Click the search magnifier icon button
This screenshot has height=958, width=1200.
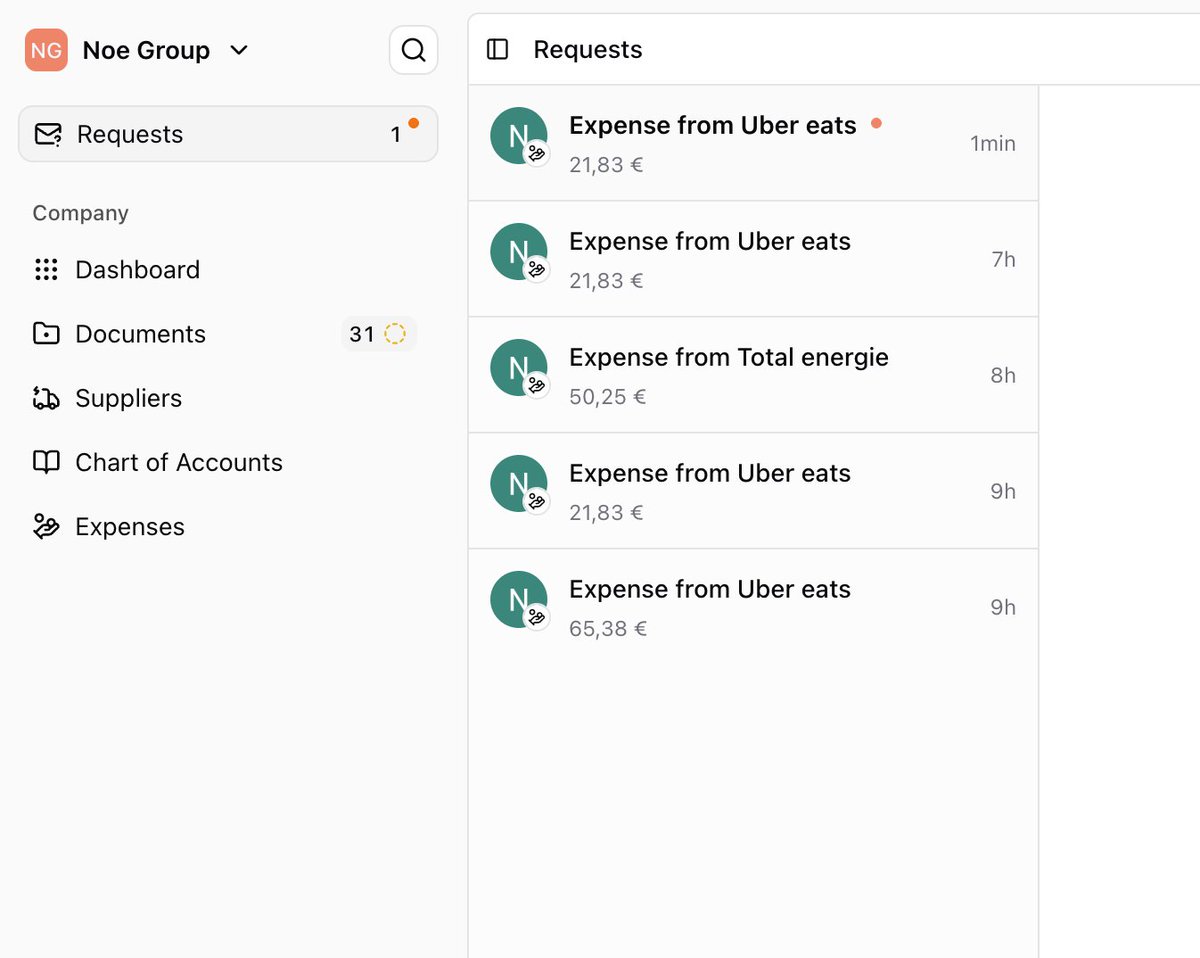(x=413, y=50)
